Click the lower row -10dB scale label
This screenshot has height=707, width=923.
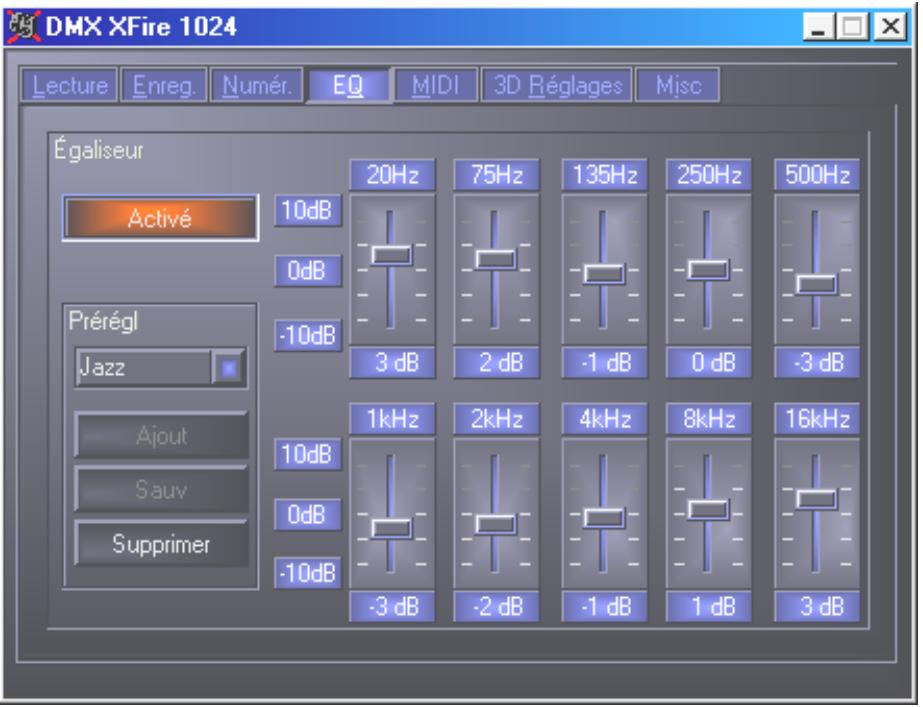[308, 573]
